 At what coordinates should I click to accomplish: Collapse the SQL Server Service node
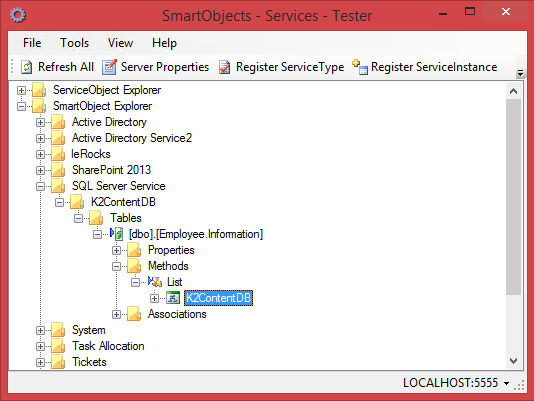pos(40,186)
